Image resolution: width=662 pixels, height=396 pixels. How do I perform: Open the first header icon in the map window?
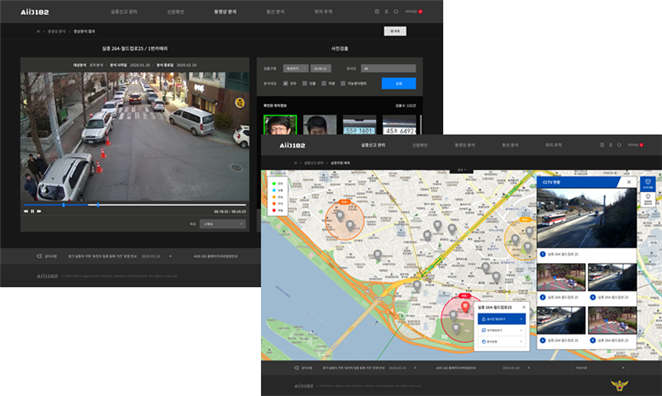tap(602, 145)
